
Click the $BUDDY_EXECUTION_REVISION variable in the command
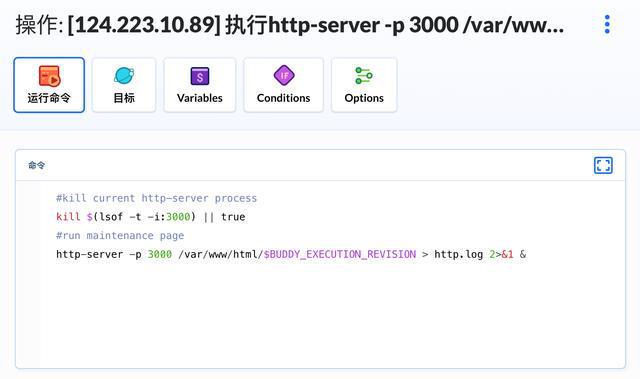click(x=340, y=255)
